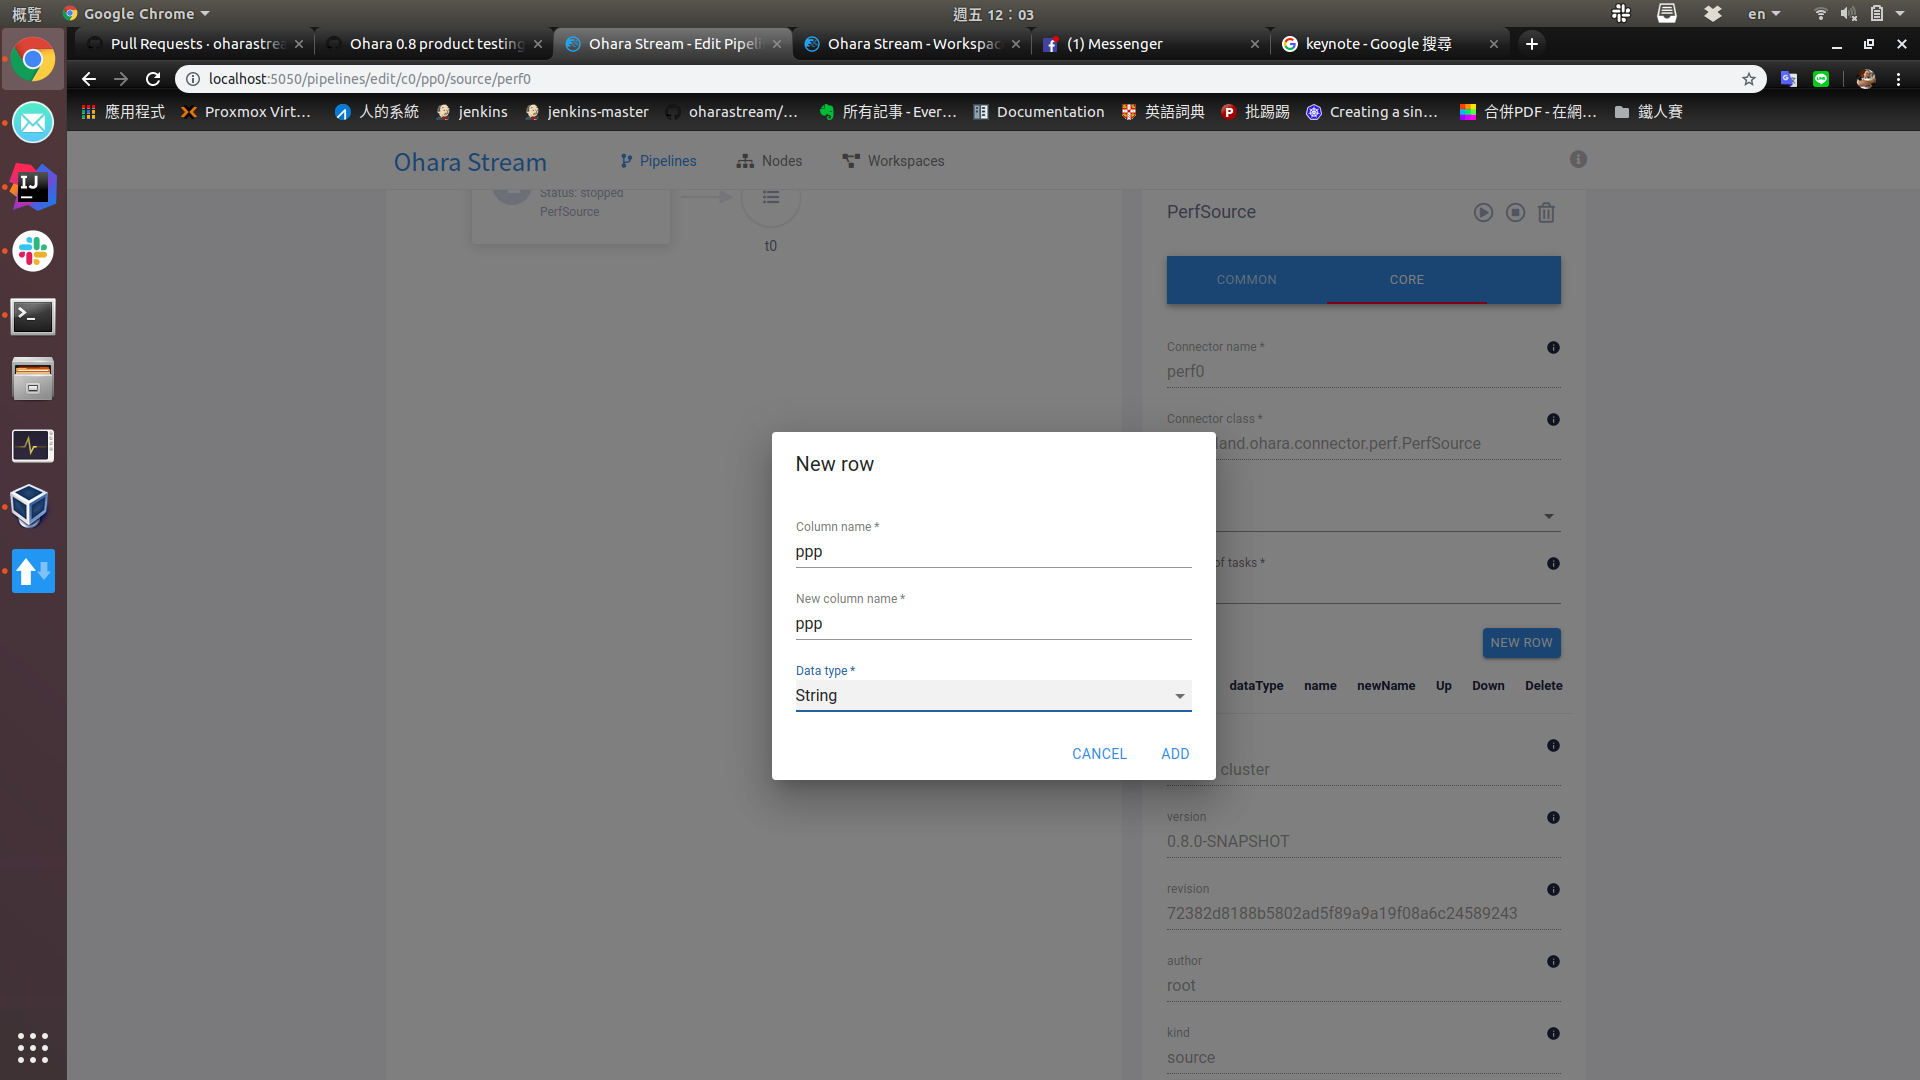Click the ADD button in New row dialog

pos(1175,754)
